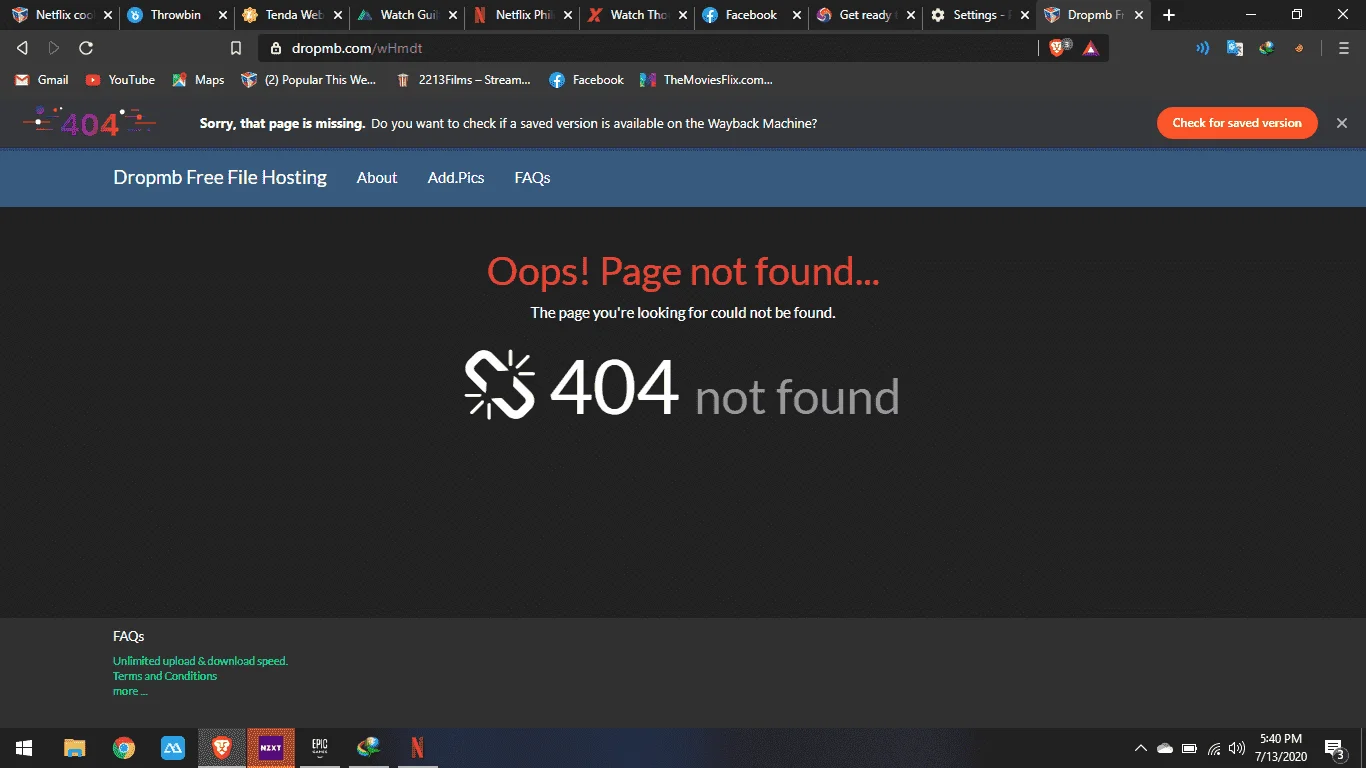The image size is (1366, 768).
Task: Open Brave Rewards triangle icon
Action: point(1090,48)
